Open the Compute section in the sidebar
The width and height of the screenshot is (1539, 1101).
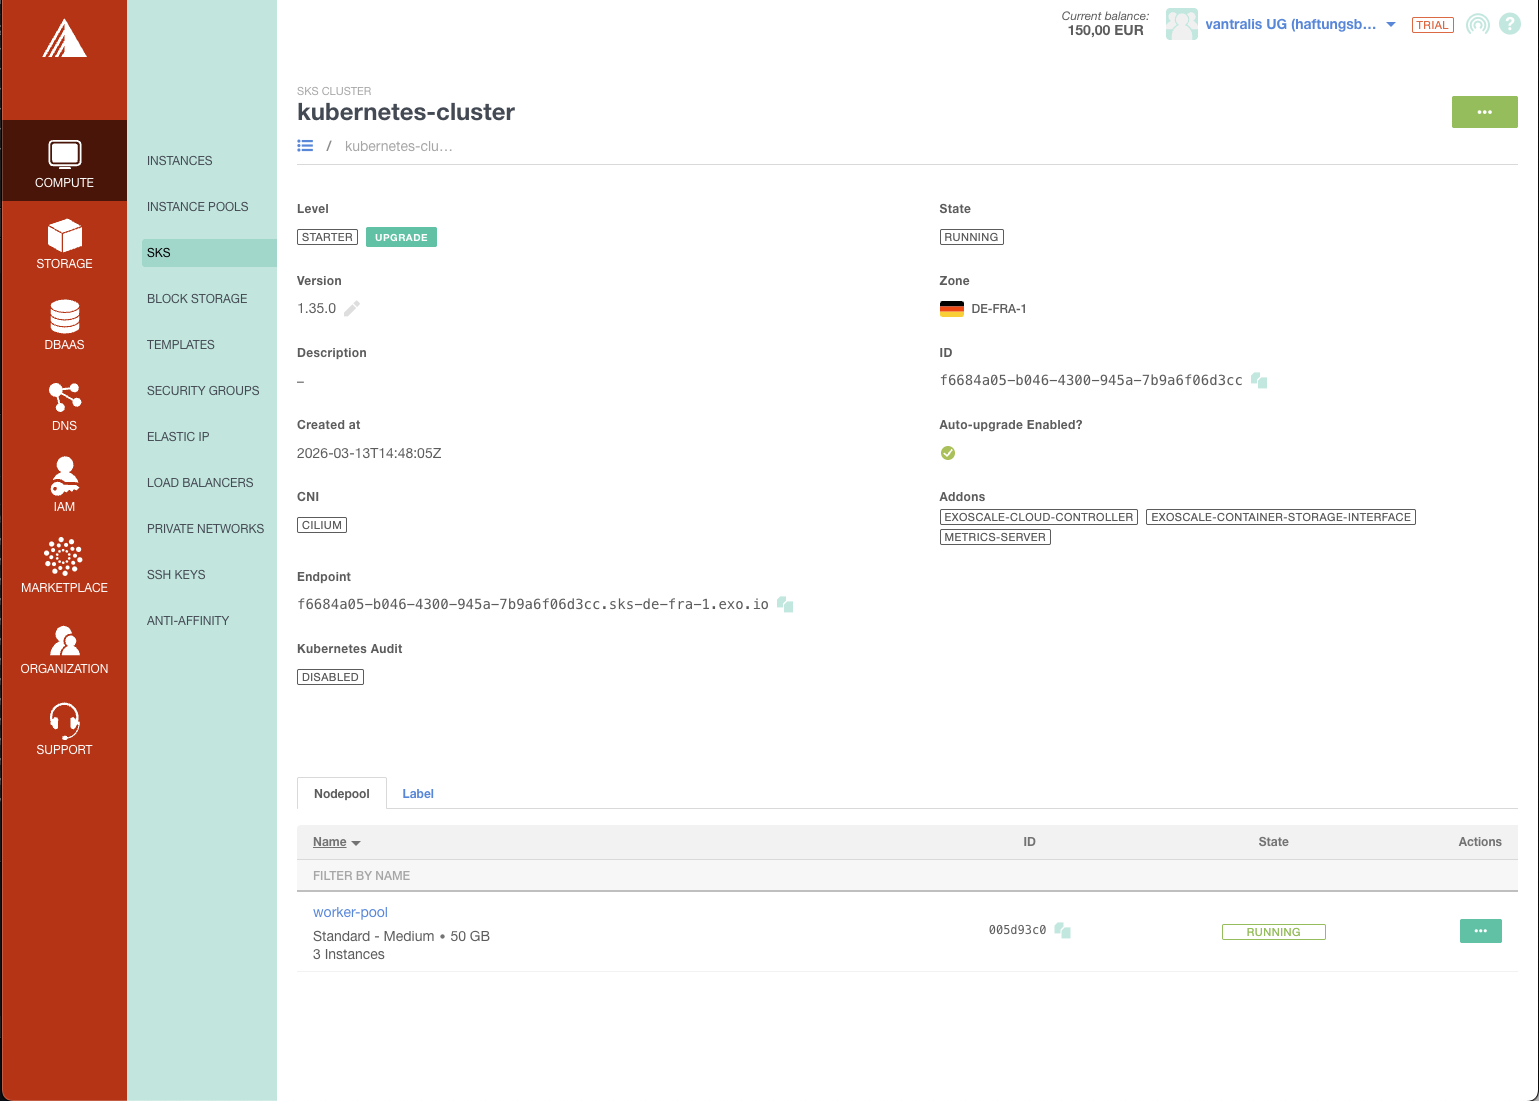pyautogui.click(x=64, y=161)
